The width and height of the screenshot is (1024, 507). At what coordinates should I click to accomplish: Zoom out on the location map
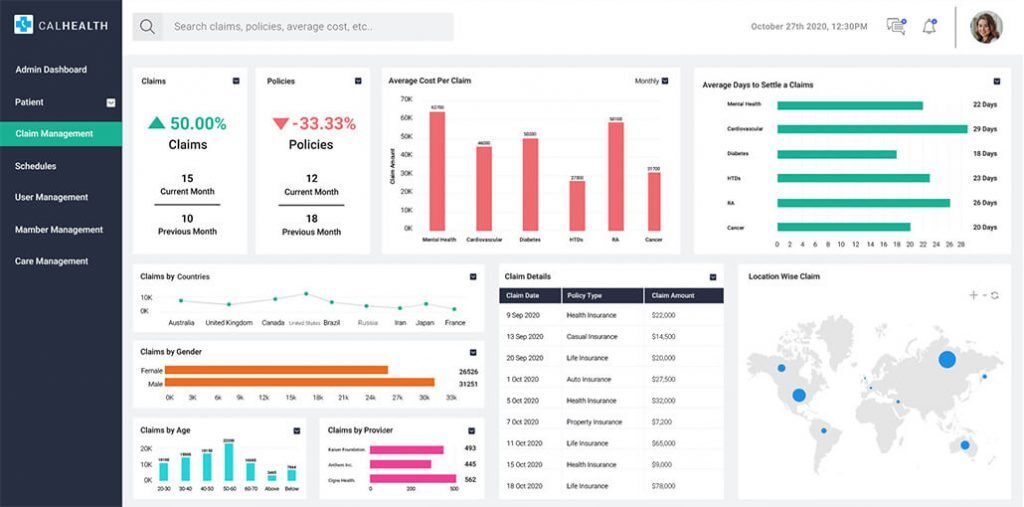(984, 295)
